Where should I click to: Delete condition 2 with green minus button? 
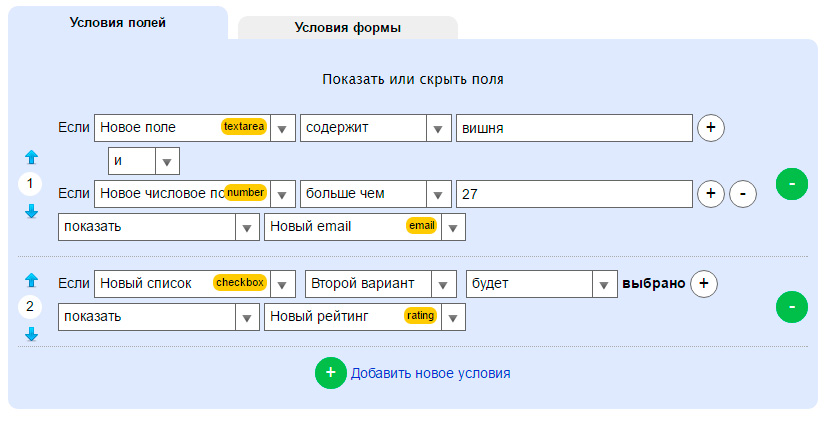[791, 307]
